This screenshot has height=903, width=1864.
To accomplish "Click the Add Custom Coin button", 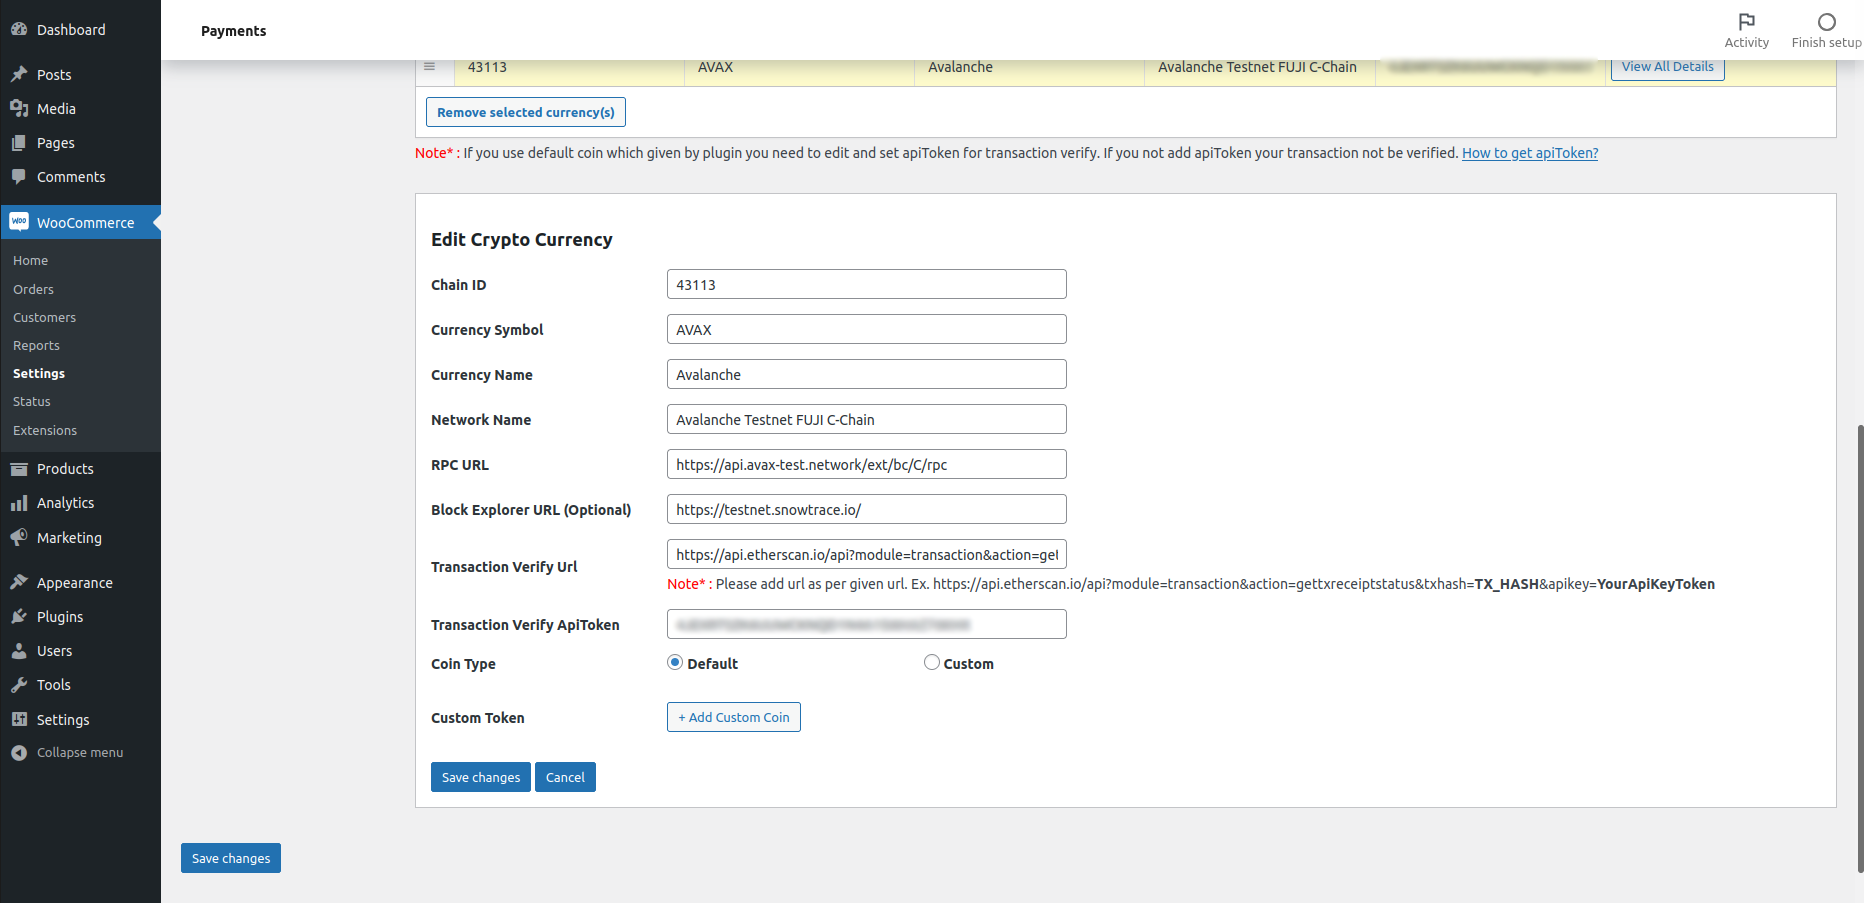I will click(733, 717).
